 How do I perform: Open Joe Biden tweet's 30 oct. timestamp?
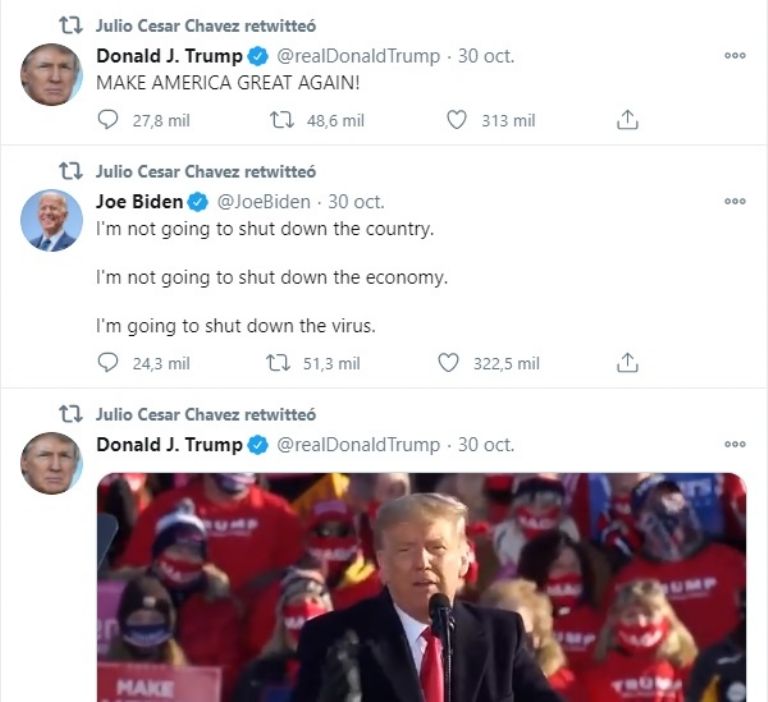(x=356, y=201)
